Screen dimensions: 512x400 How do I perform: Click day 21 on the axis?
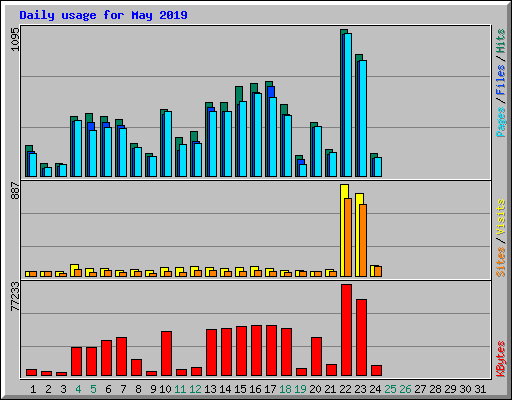[x=330, y=389]
